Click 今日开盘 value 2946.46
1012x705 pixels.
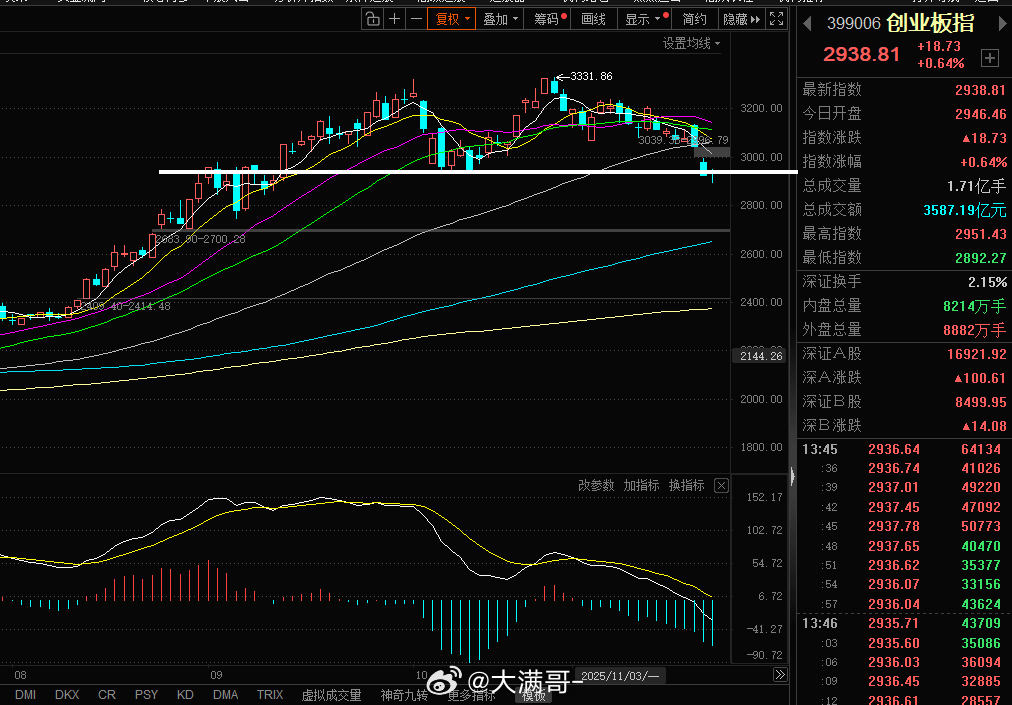[980, 114]
